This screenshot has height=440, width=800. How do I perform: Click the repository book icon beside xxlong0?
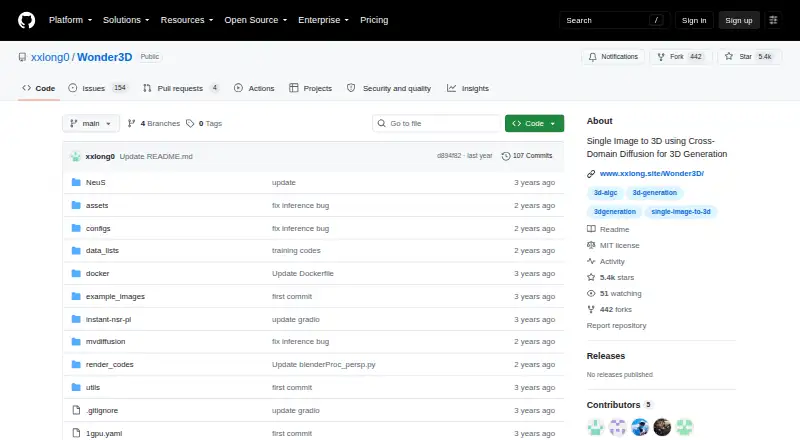click(x=22, y=57)
